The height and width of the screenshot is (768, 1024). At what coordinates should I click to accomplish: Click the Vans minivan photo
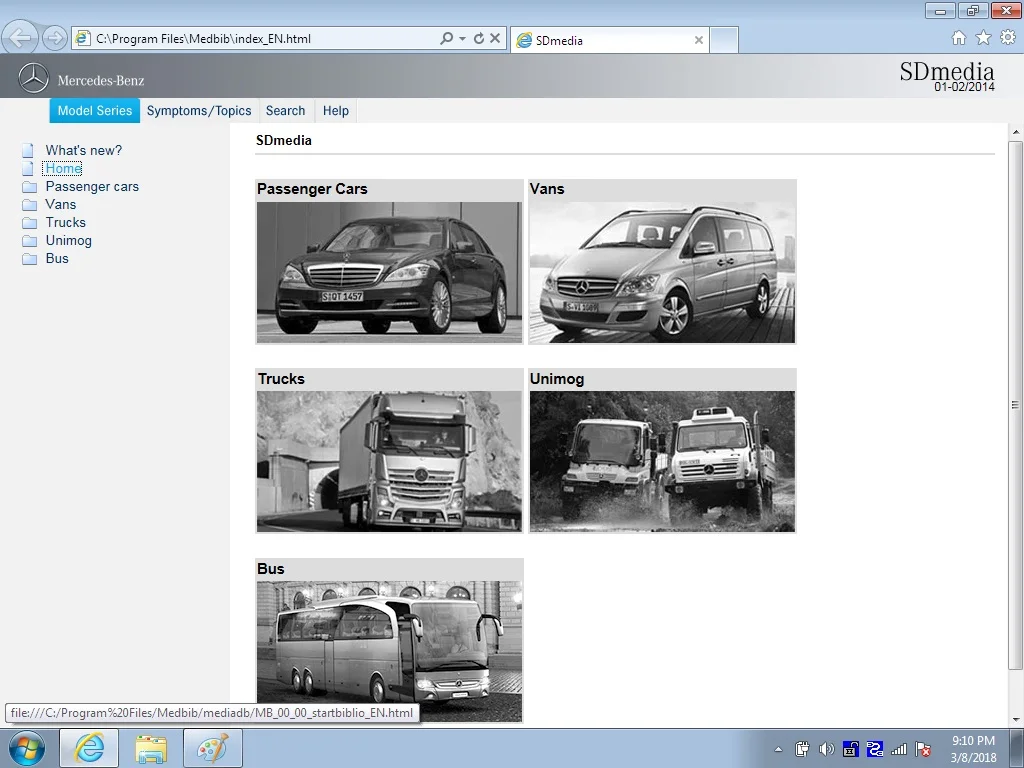[662, 272]
